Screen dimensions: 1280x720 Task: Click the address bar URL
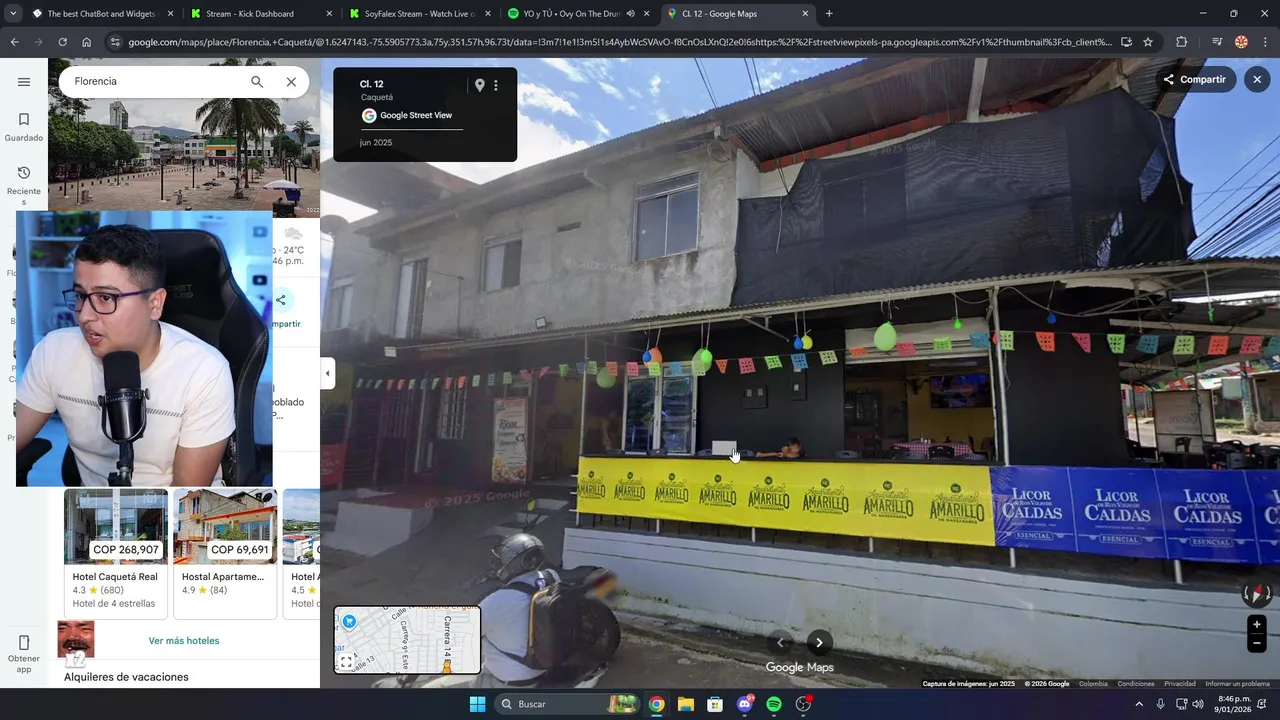pos(619,42)
